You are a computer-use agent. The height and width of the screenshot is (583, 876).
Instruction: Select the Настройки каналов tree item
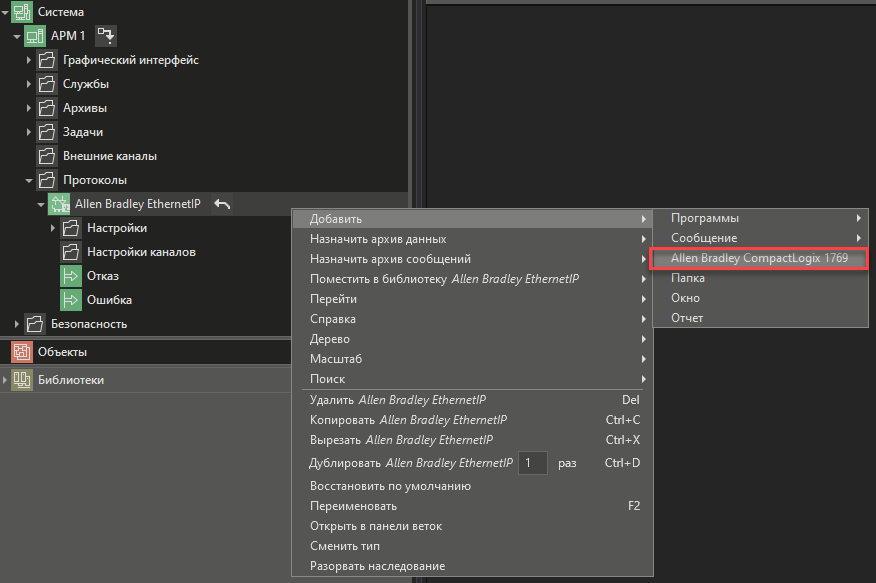tap(141, 252)
